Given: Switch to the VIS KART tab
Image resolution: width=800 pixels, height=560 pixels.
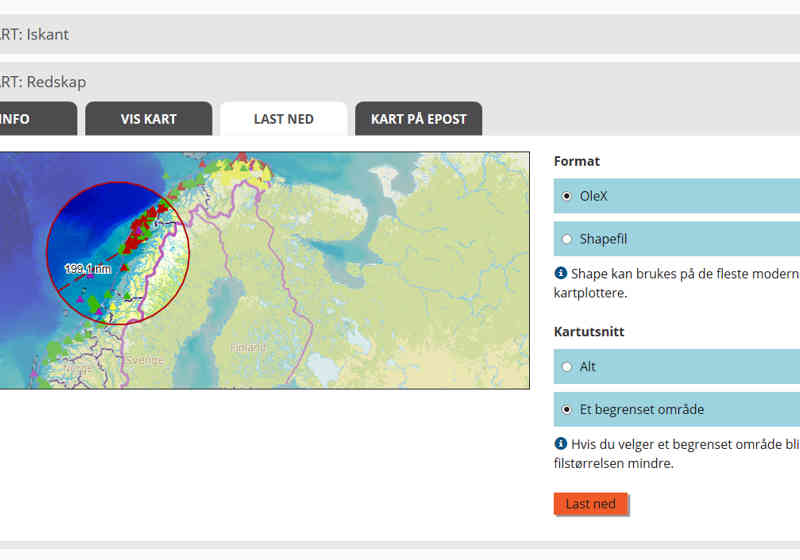Looking at the screenshot, I should 148,119.
